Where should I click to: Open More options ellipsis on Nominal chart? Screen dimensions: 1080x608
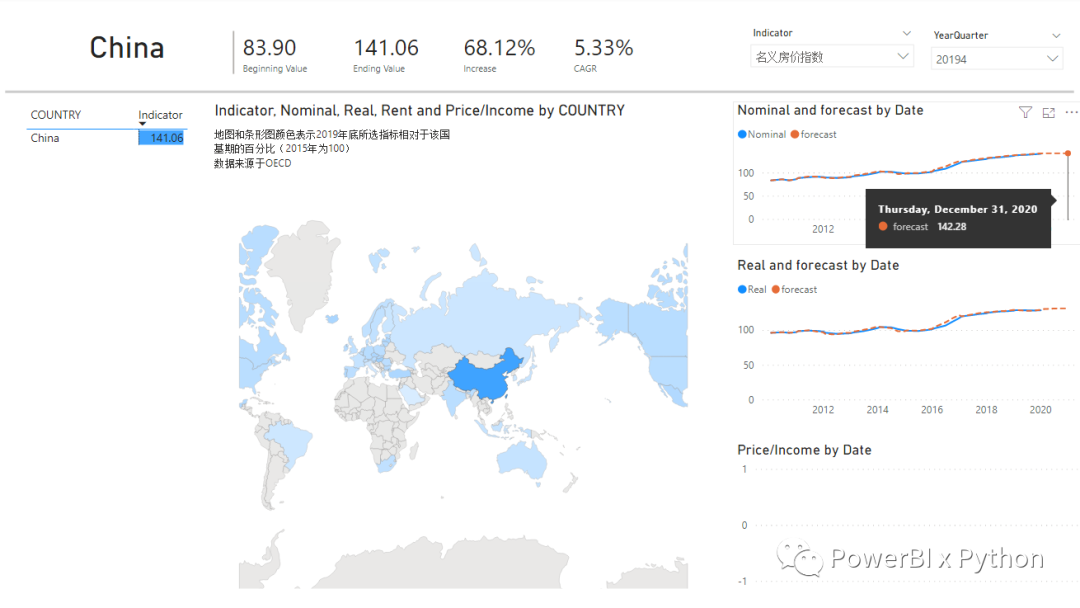[x=1071, y=113]
